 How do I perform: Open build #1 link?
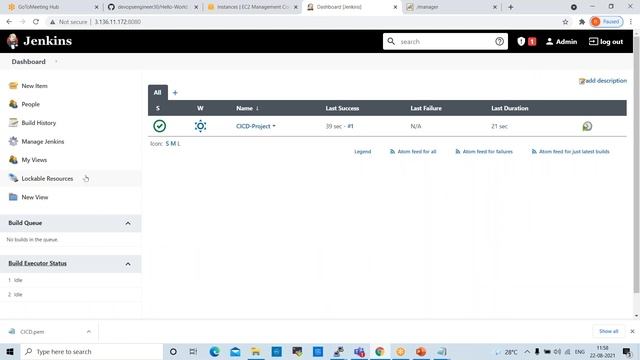click(x=350, y=126)
